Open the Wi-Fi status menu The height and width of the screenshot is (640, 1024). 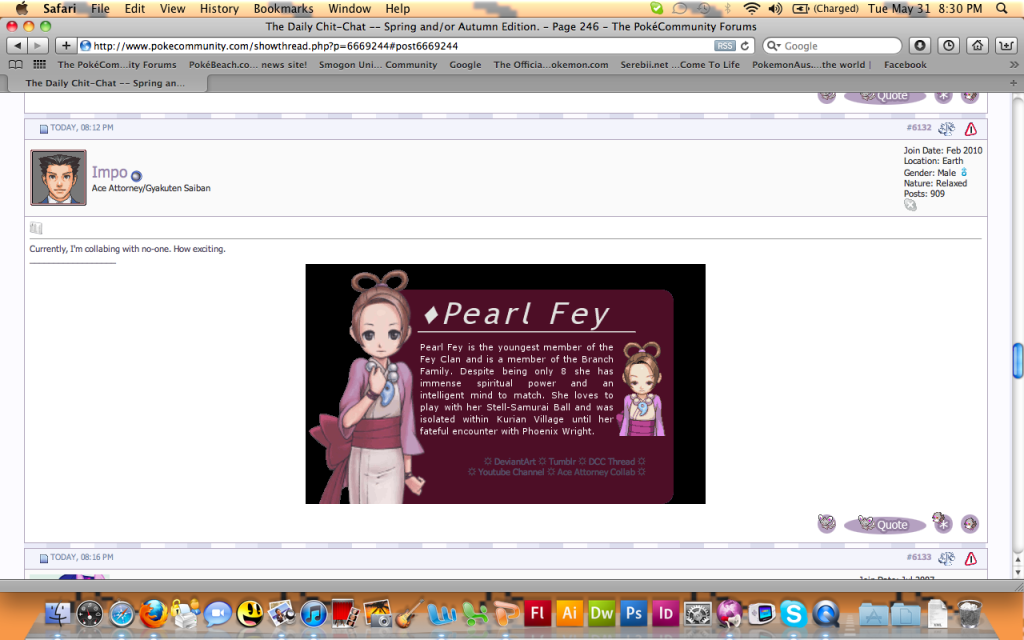coord(752,8)
